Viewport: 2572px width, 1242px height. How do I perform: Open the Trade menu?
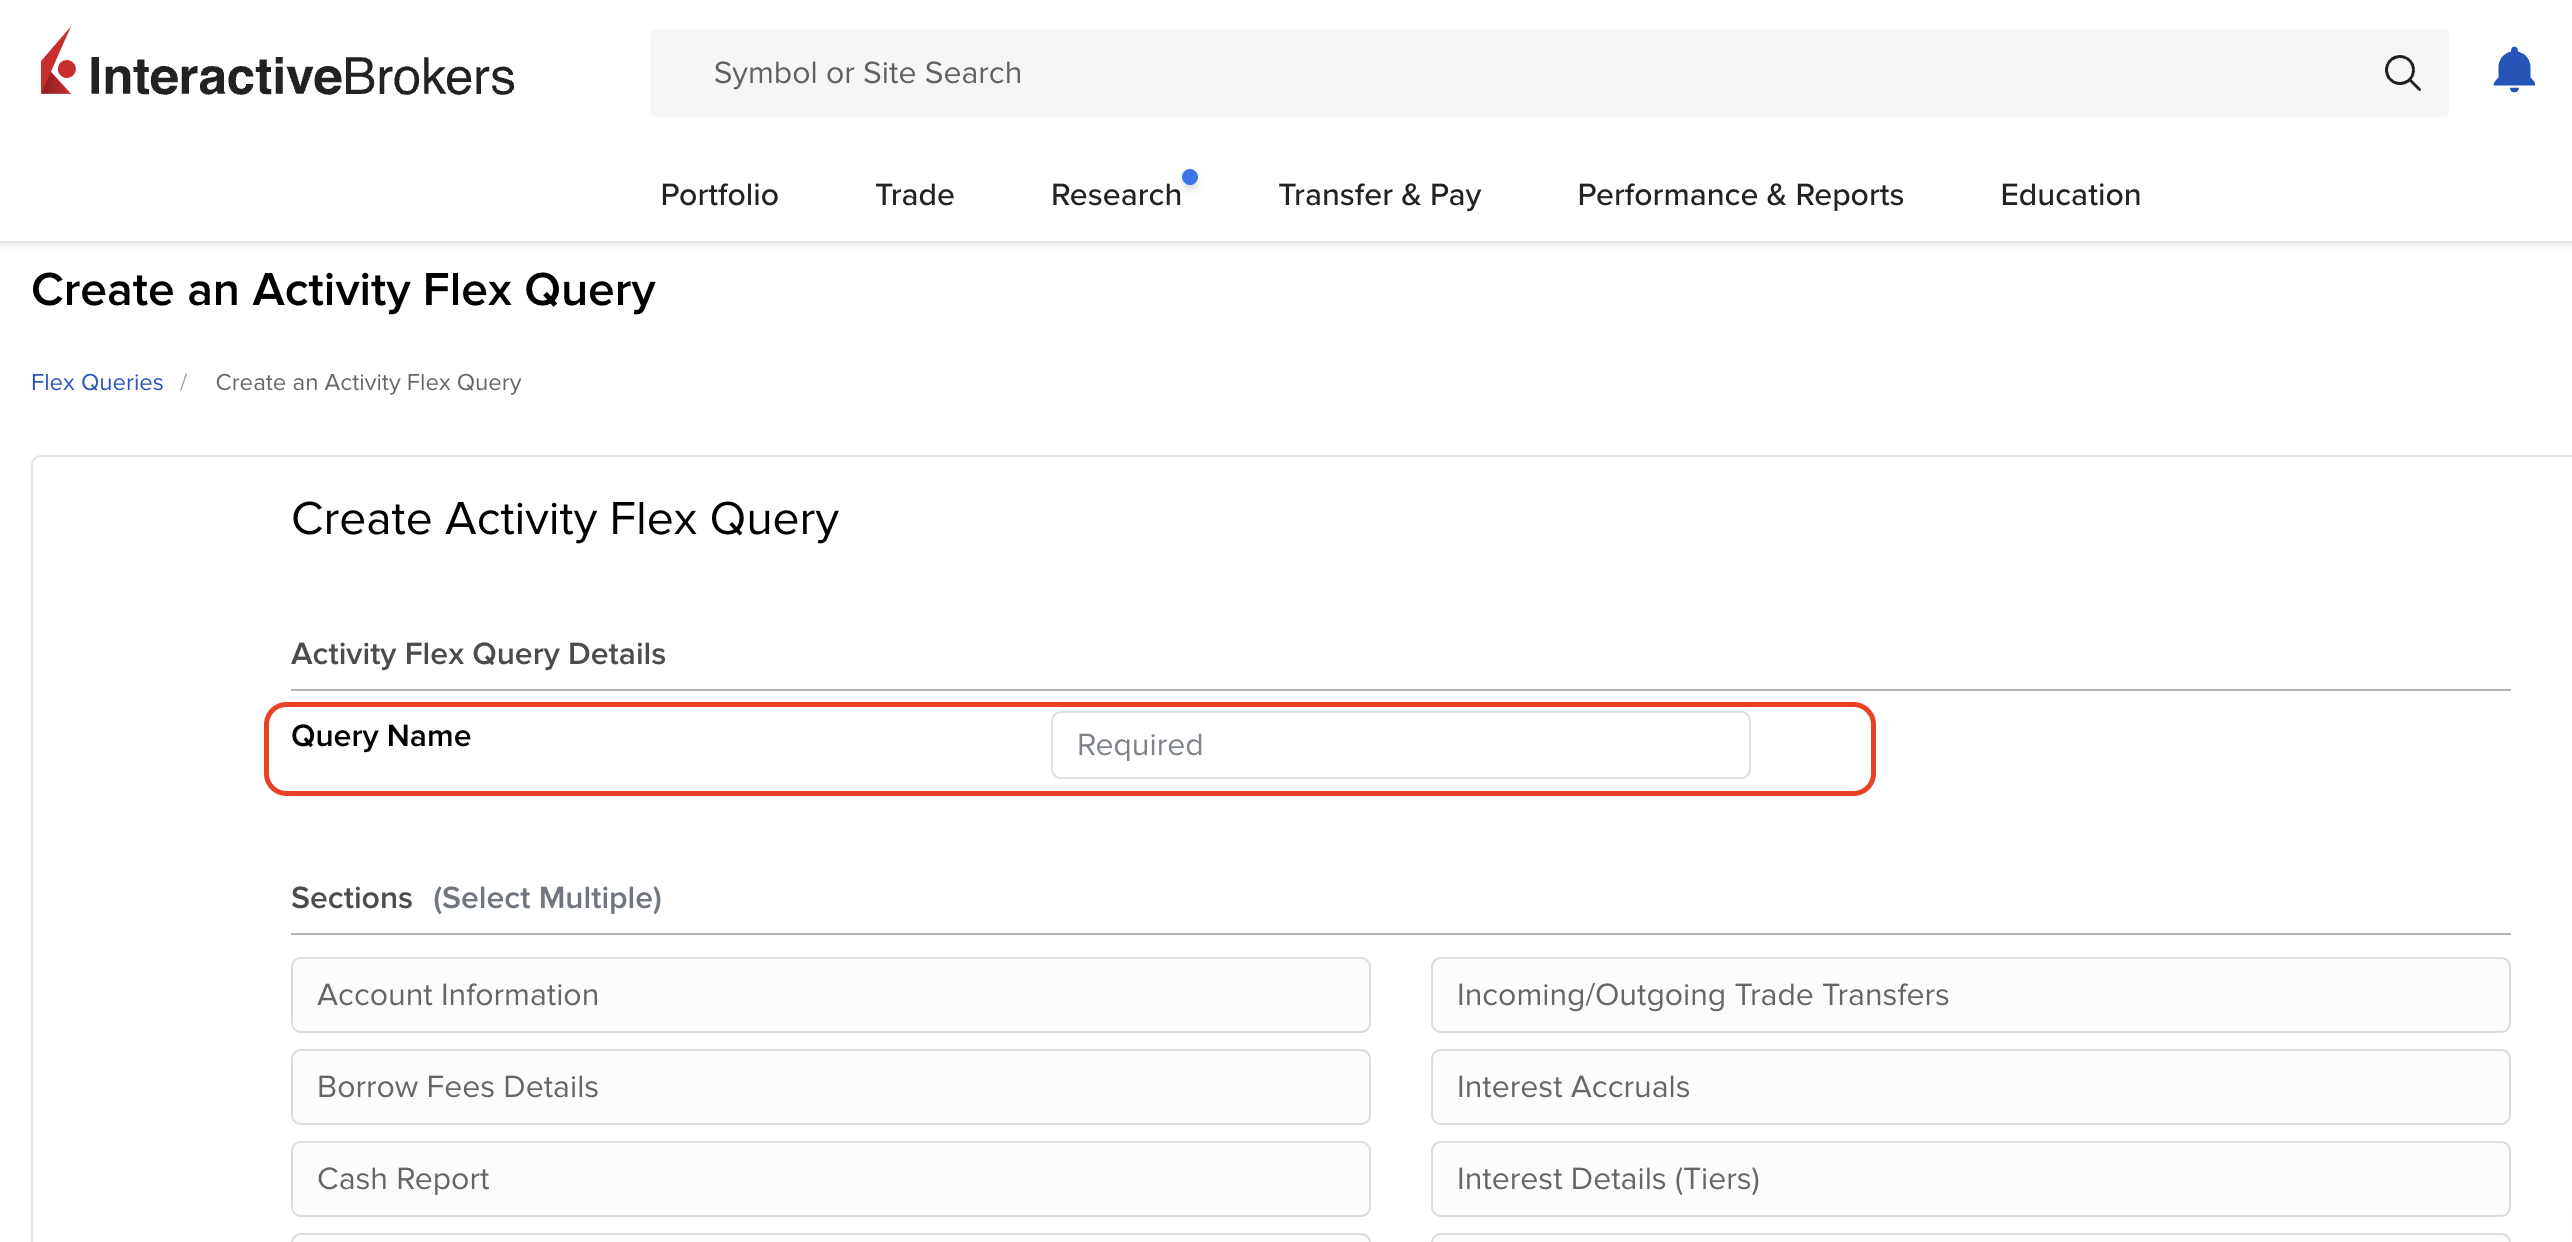pos(913,194)
